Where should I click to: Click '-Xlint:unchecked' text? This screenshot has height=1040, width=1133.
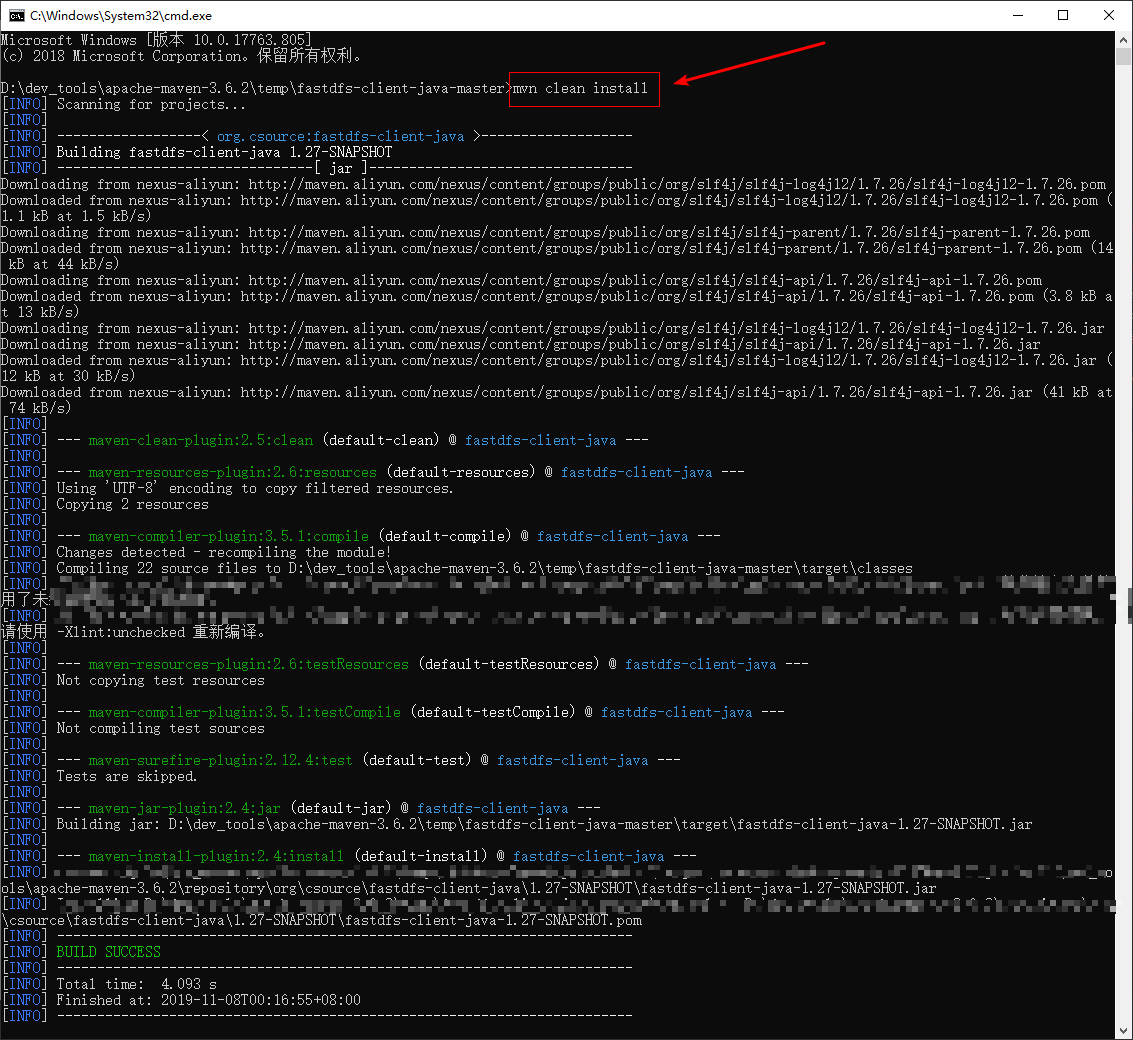[x=121, y=632]
